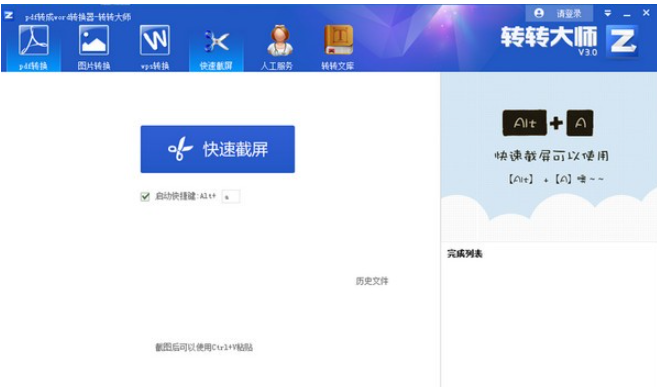Close the 转转大师 window
The width and height of the screenshot is (657, 387).
click(x=646, y=13)
